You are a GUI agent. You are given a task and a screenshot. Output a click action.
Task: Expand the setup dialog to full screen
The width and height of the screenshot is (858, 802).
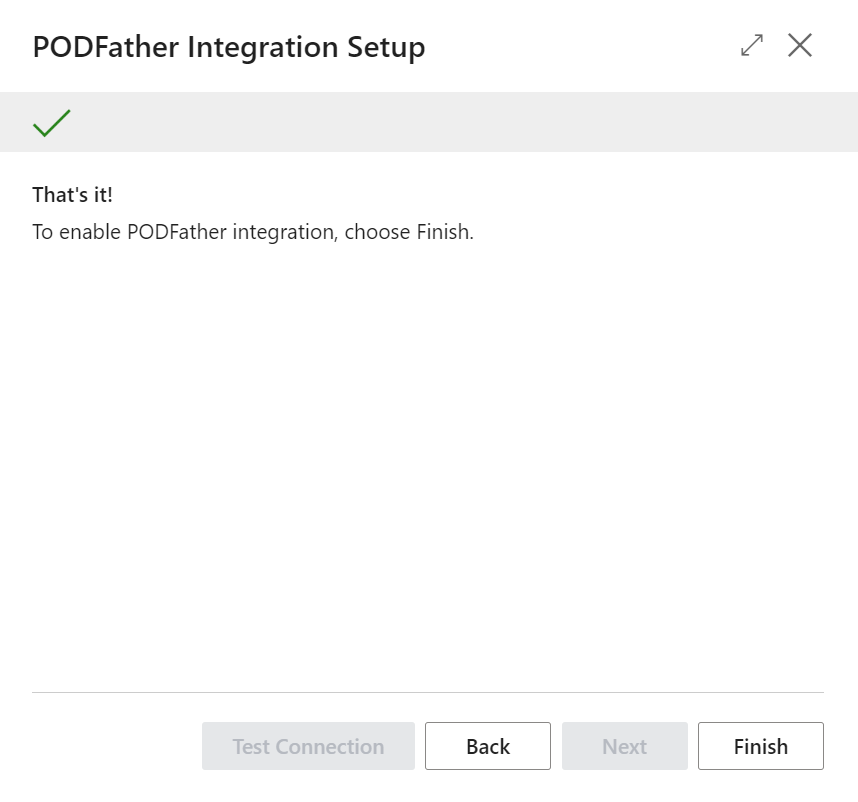(752, 45)
